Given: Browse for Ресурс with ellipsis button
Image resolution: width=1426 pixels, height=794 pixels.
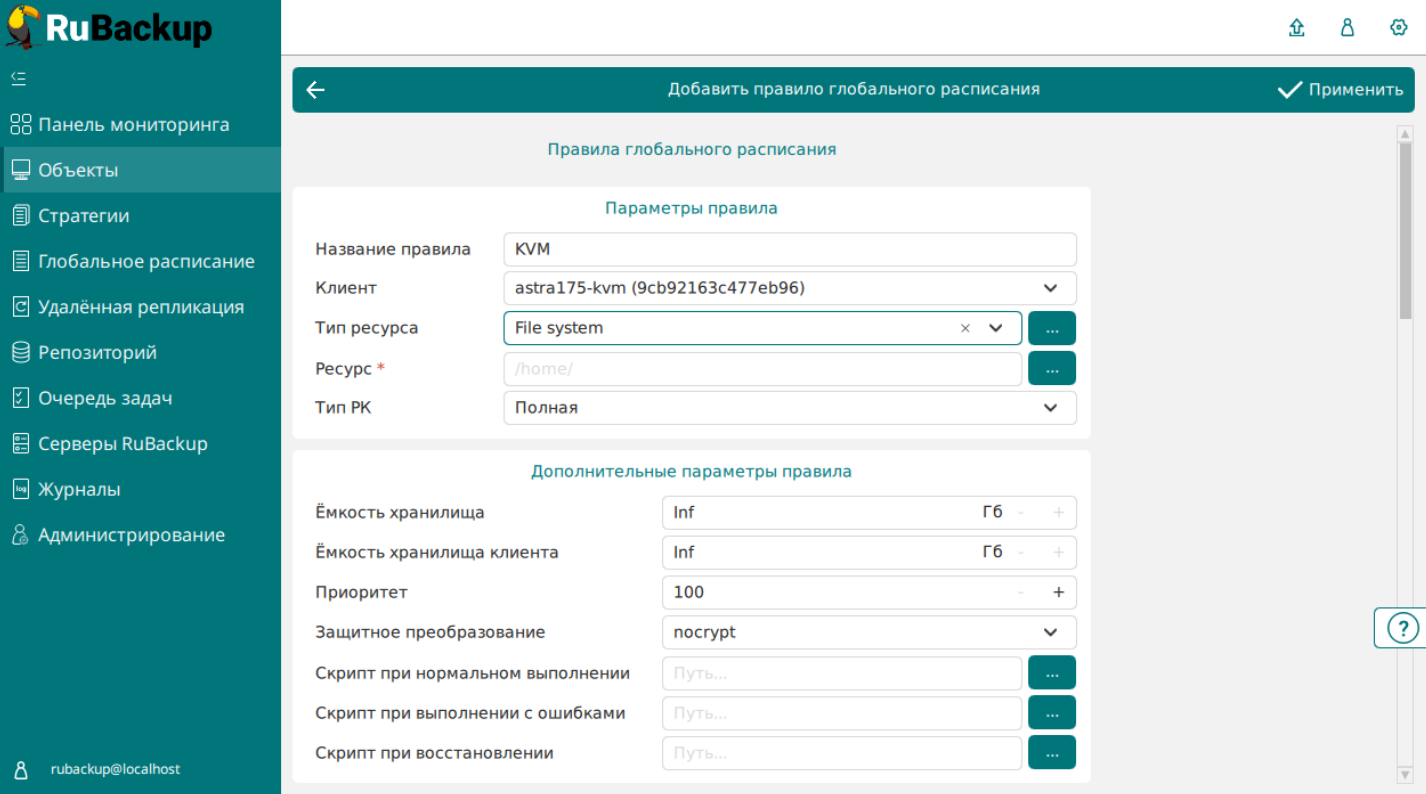Looking at the screenshot, I should (x=1051, y=368).
